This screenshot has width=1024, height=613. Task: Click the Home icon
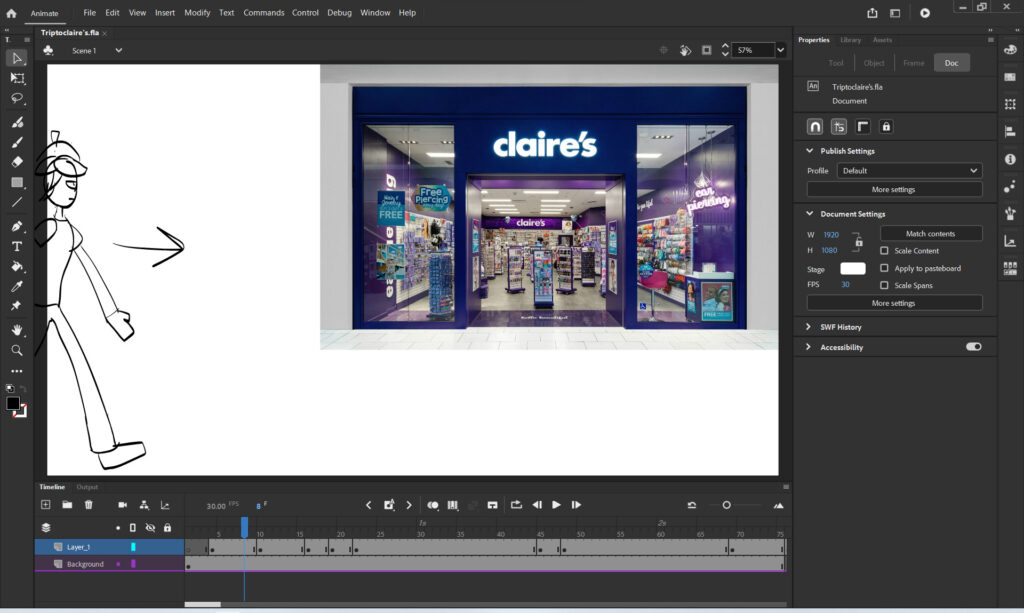[x=11, y=12]
